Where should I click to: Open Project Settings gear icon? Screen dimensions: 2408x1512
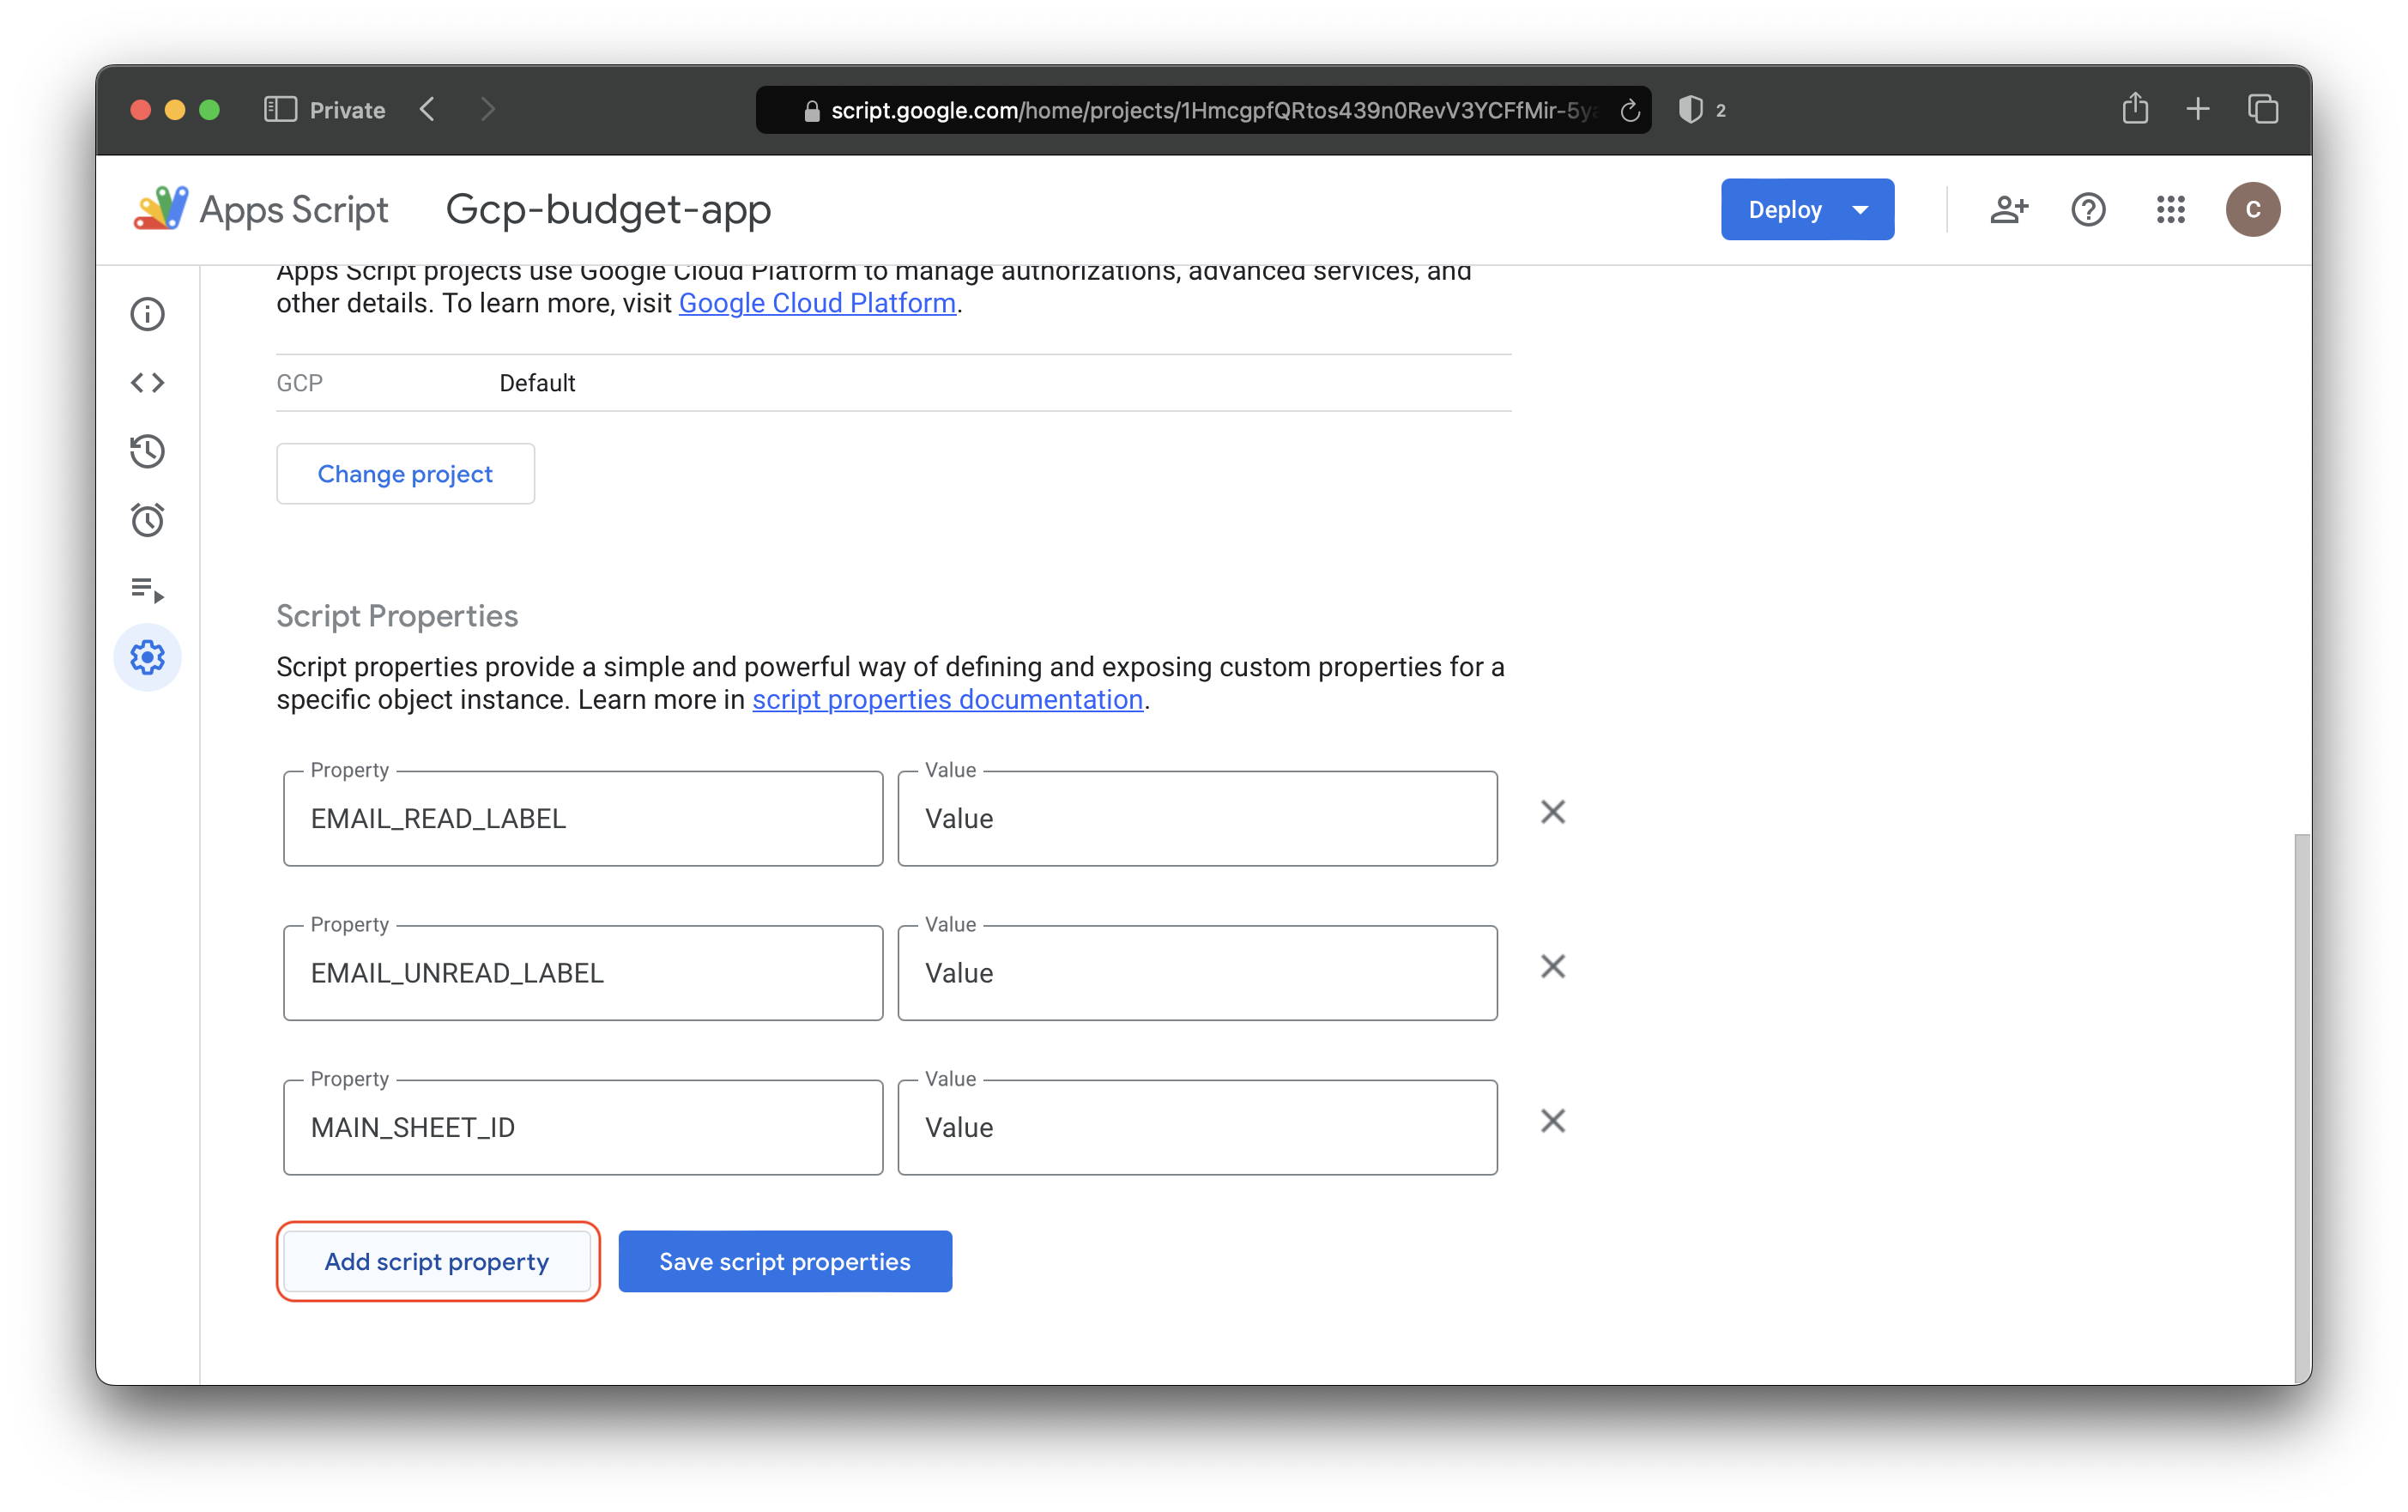147,657
